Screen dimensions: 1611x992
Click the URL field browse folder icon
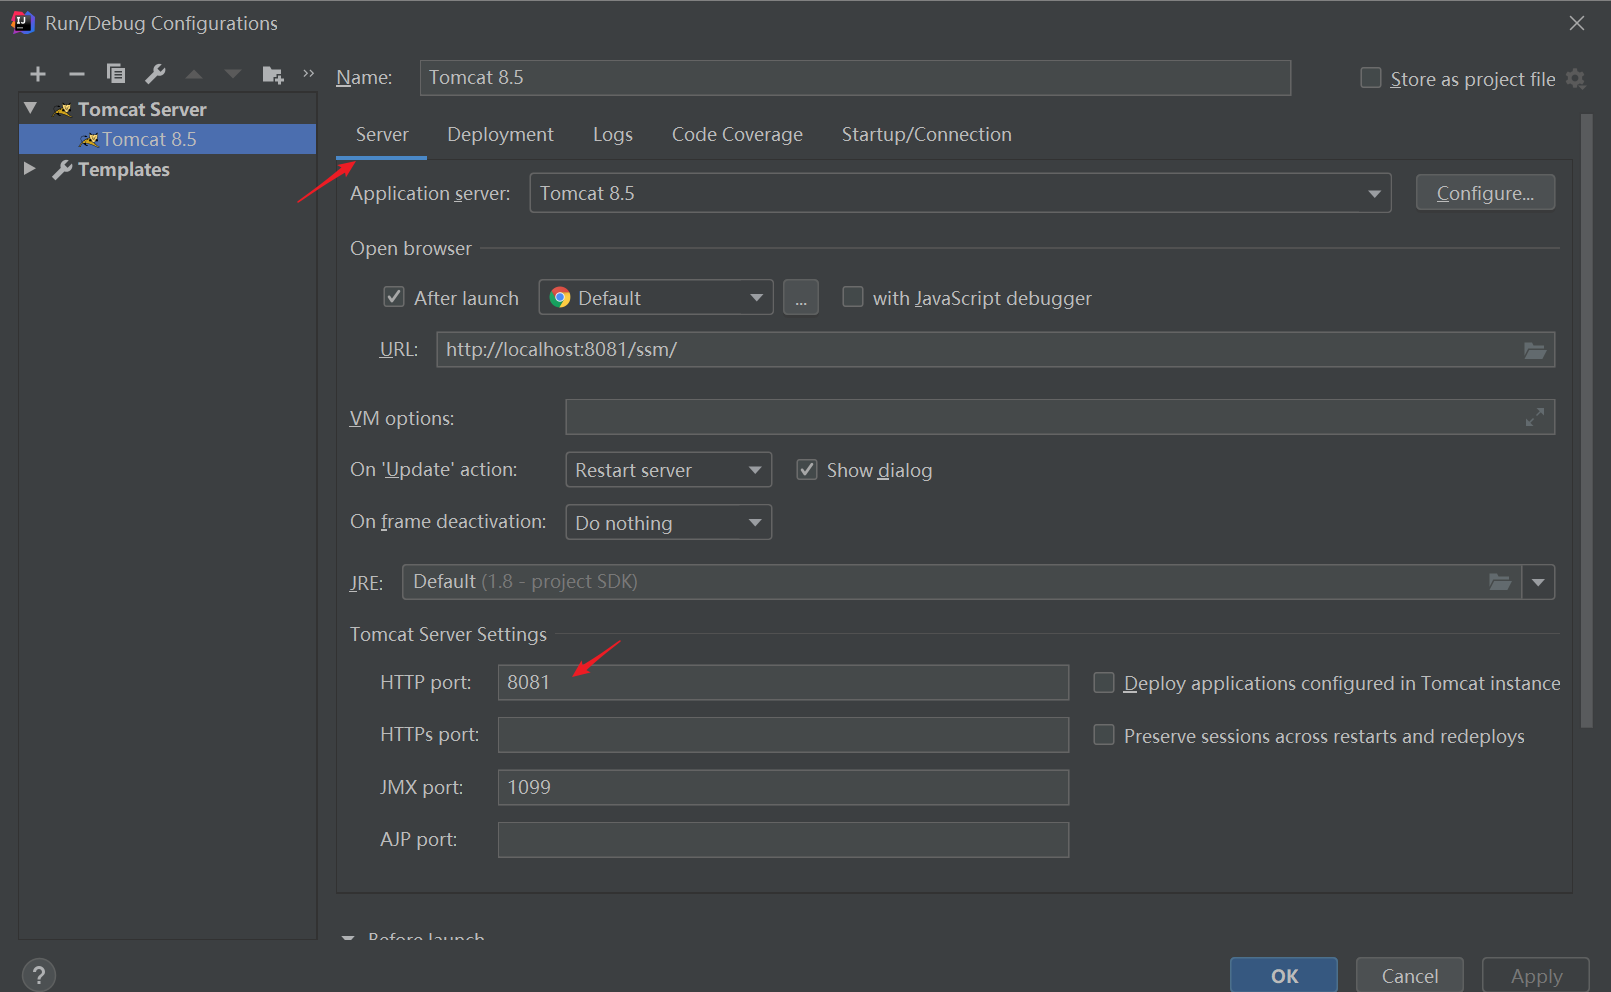pos(1534,350)
